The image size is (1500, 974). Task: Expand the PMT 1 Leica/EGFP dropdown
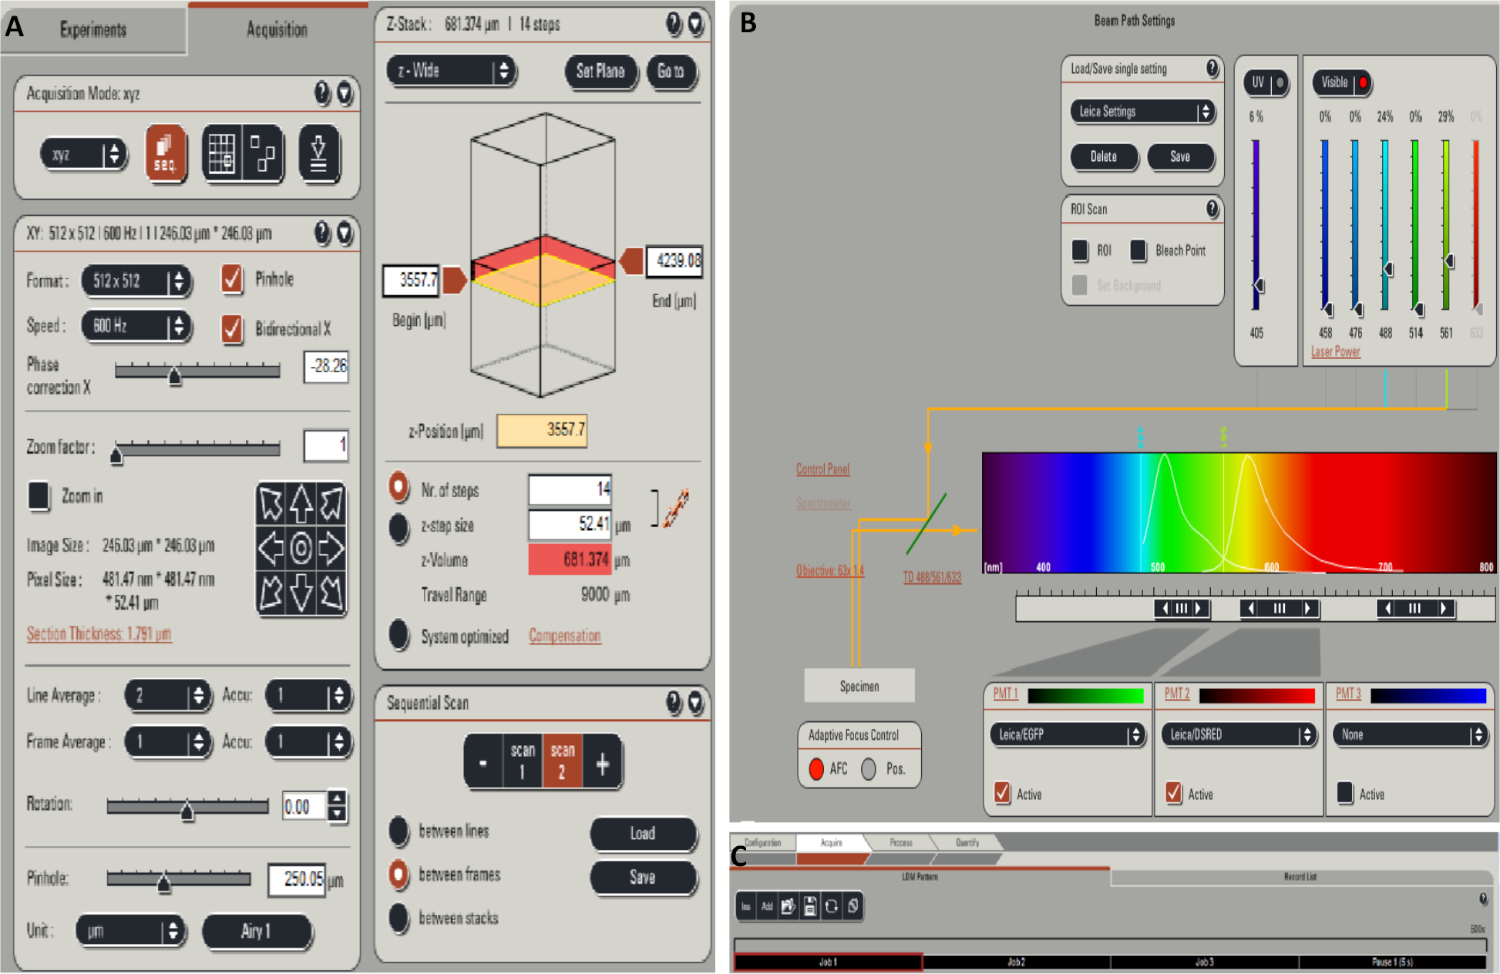pyautogui.click(x=1066, y=735)
